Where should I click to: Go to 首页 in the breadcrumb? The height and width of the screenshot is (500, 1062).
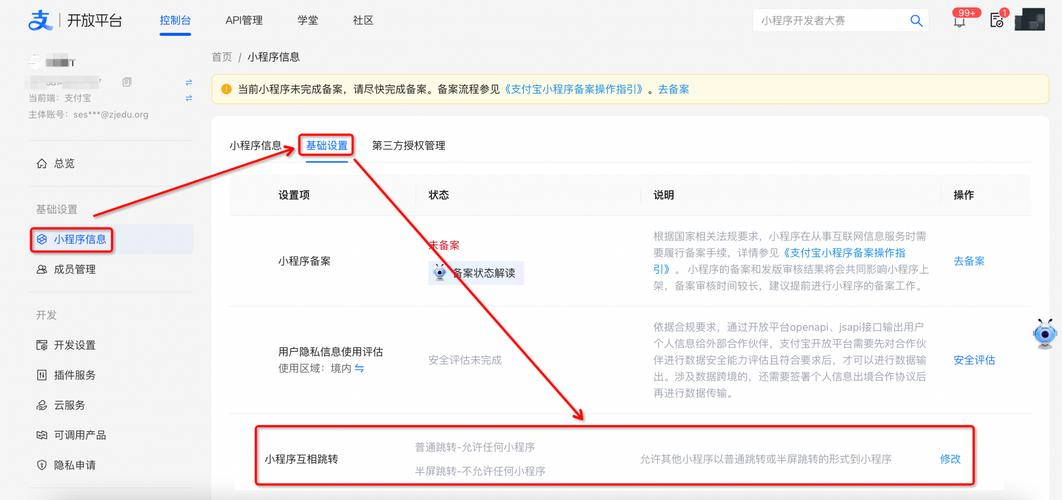coord(221,57)
